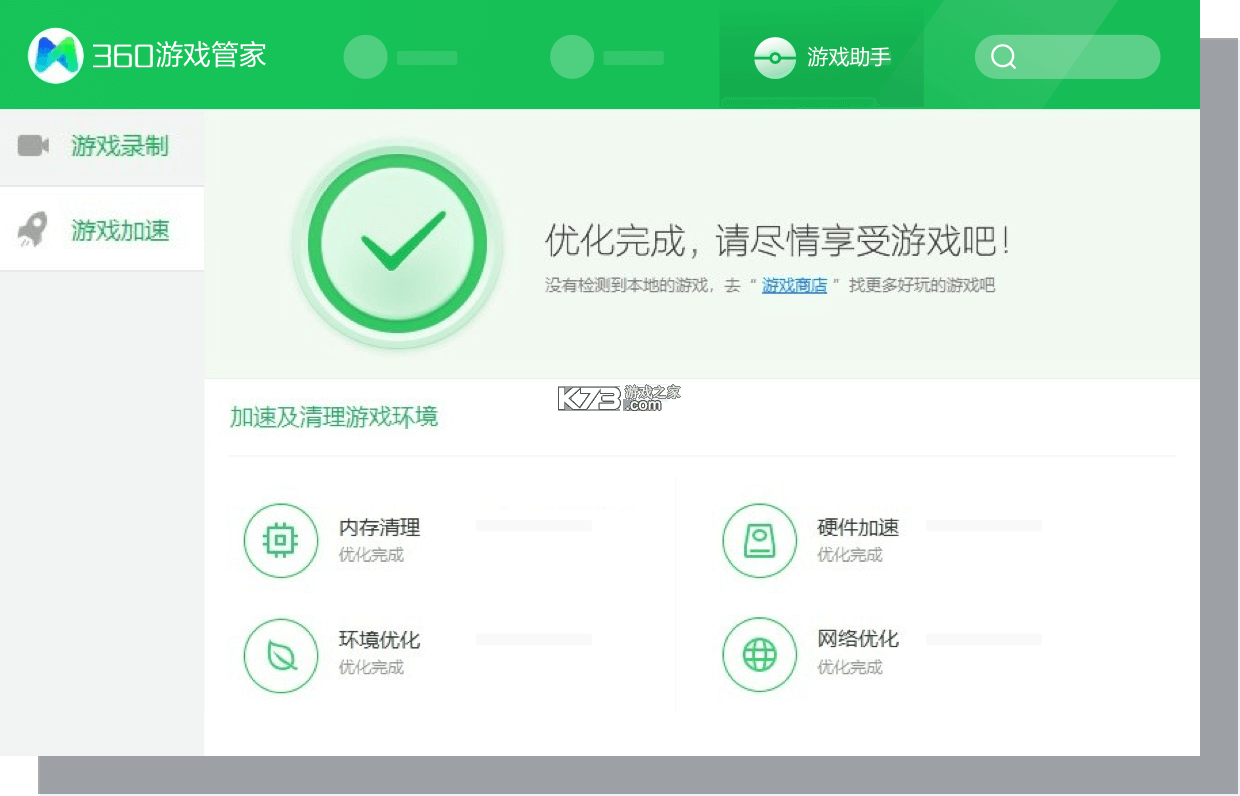Click the video camera icon
The image size is (1240, 796).
coord(34,146)
